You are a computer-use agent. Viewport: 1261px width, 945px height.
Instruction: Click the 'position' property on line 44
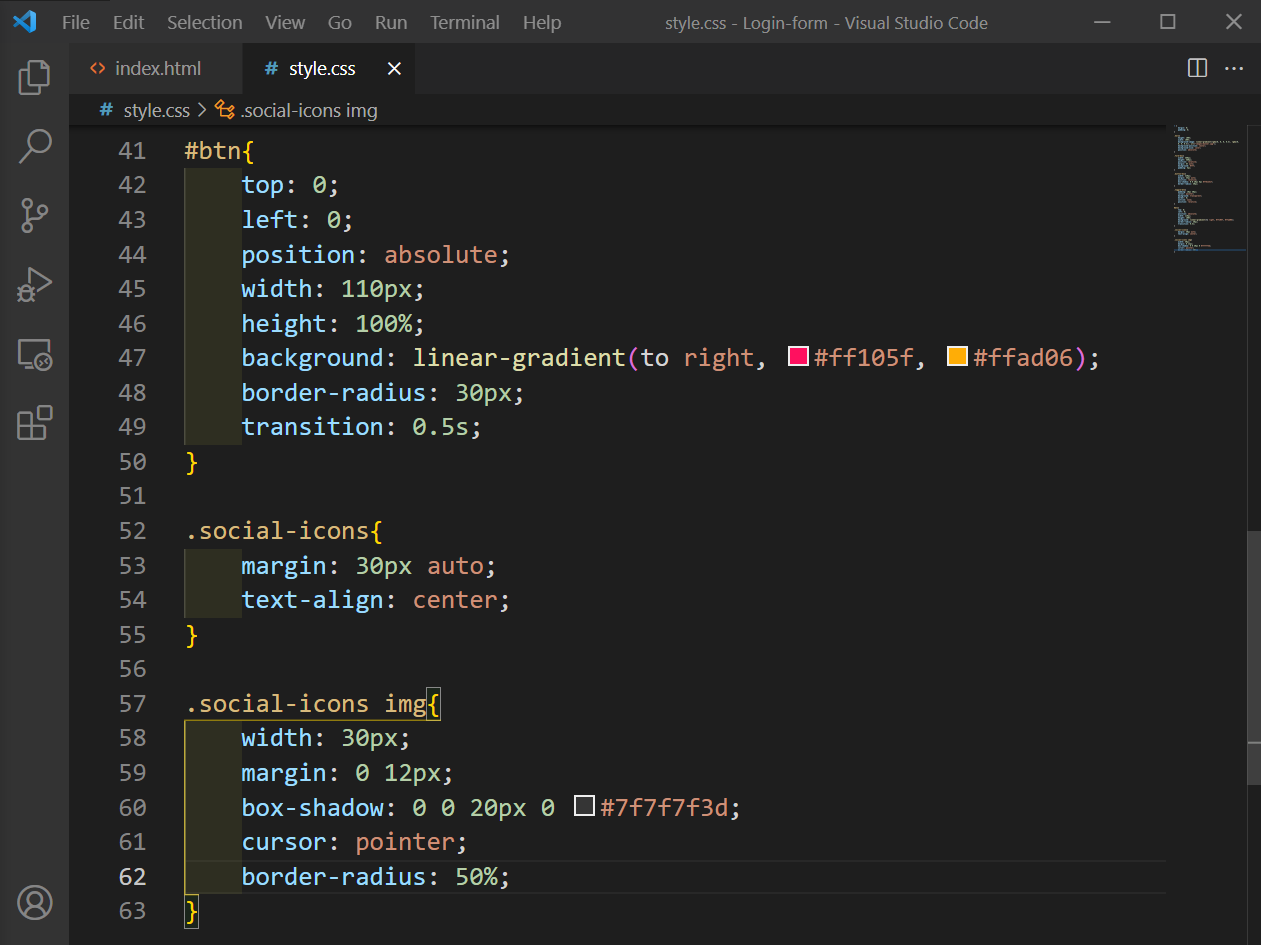point(298,254)
